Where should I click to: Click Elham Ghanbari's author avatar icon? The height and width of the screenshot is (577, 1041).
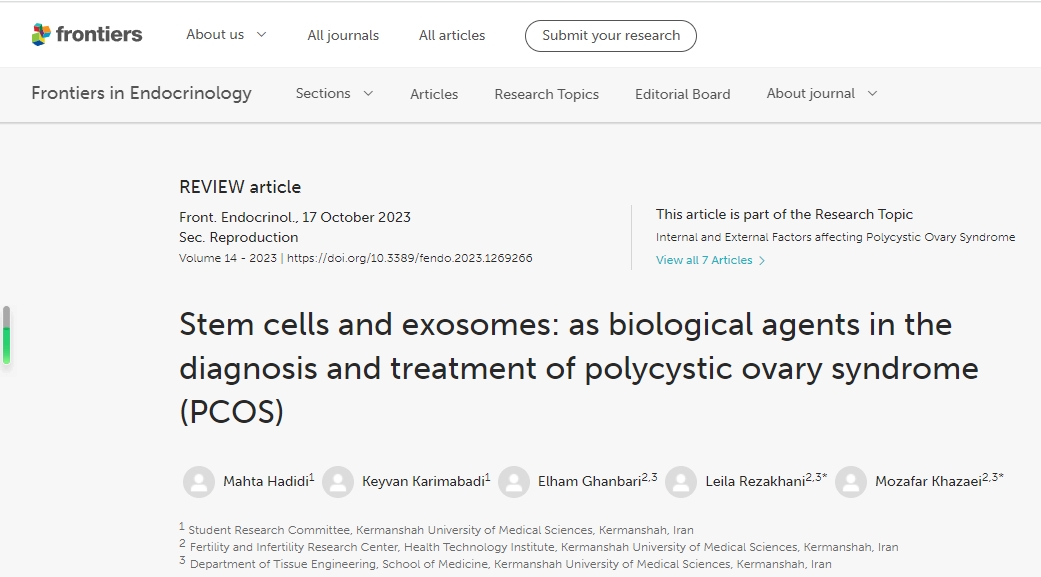[x=514, y=481]
